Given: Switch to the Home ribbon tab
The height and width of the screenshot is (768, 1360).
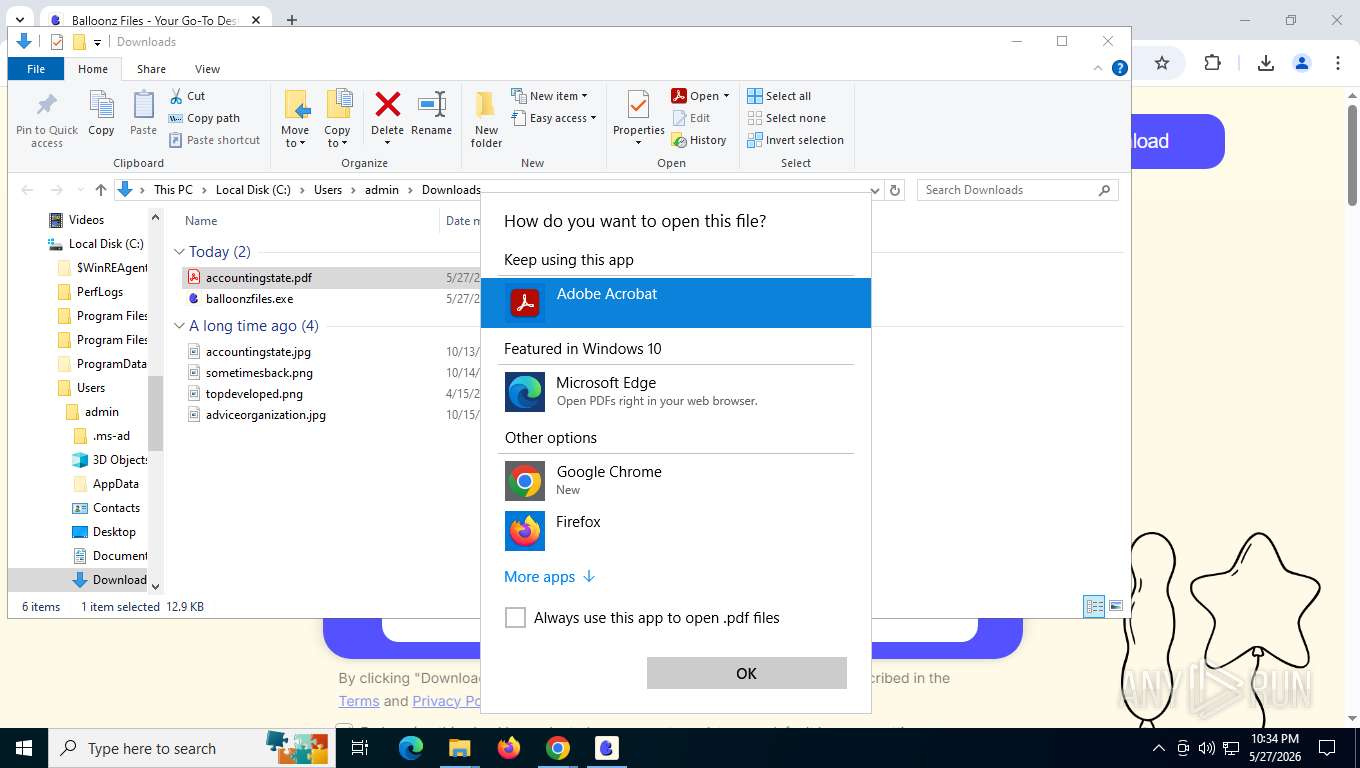Looking at the screenshot, I should point(93,69).
